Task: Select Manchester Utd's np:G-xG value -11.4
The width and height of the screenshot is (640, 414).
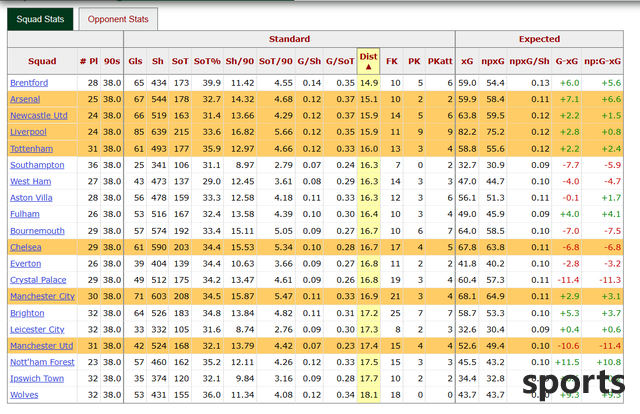Action: point(610,346)
